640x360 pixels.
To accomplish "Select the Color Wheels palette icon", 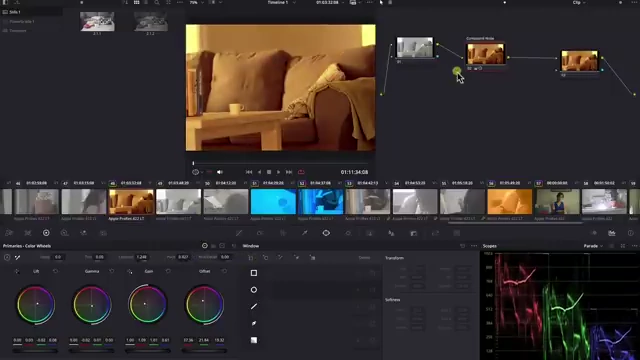I will tap(46, 233).
